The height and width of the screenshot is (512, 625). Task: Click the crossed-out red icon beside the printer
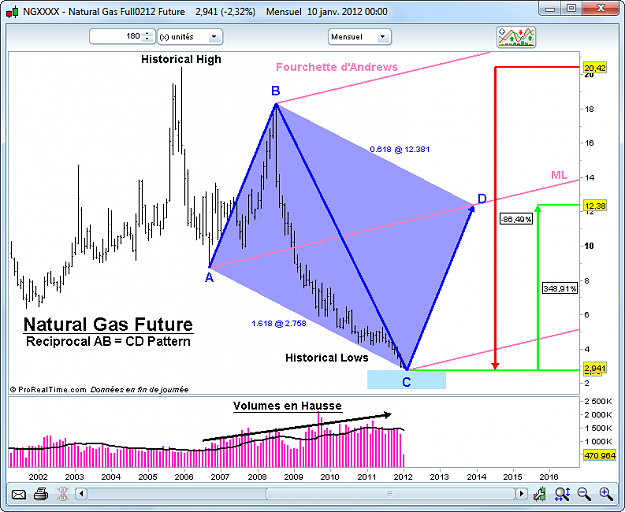coord(62,494)
